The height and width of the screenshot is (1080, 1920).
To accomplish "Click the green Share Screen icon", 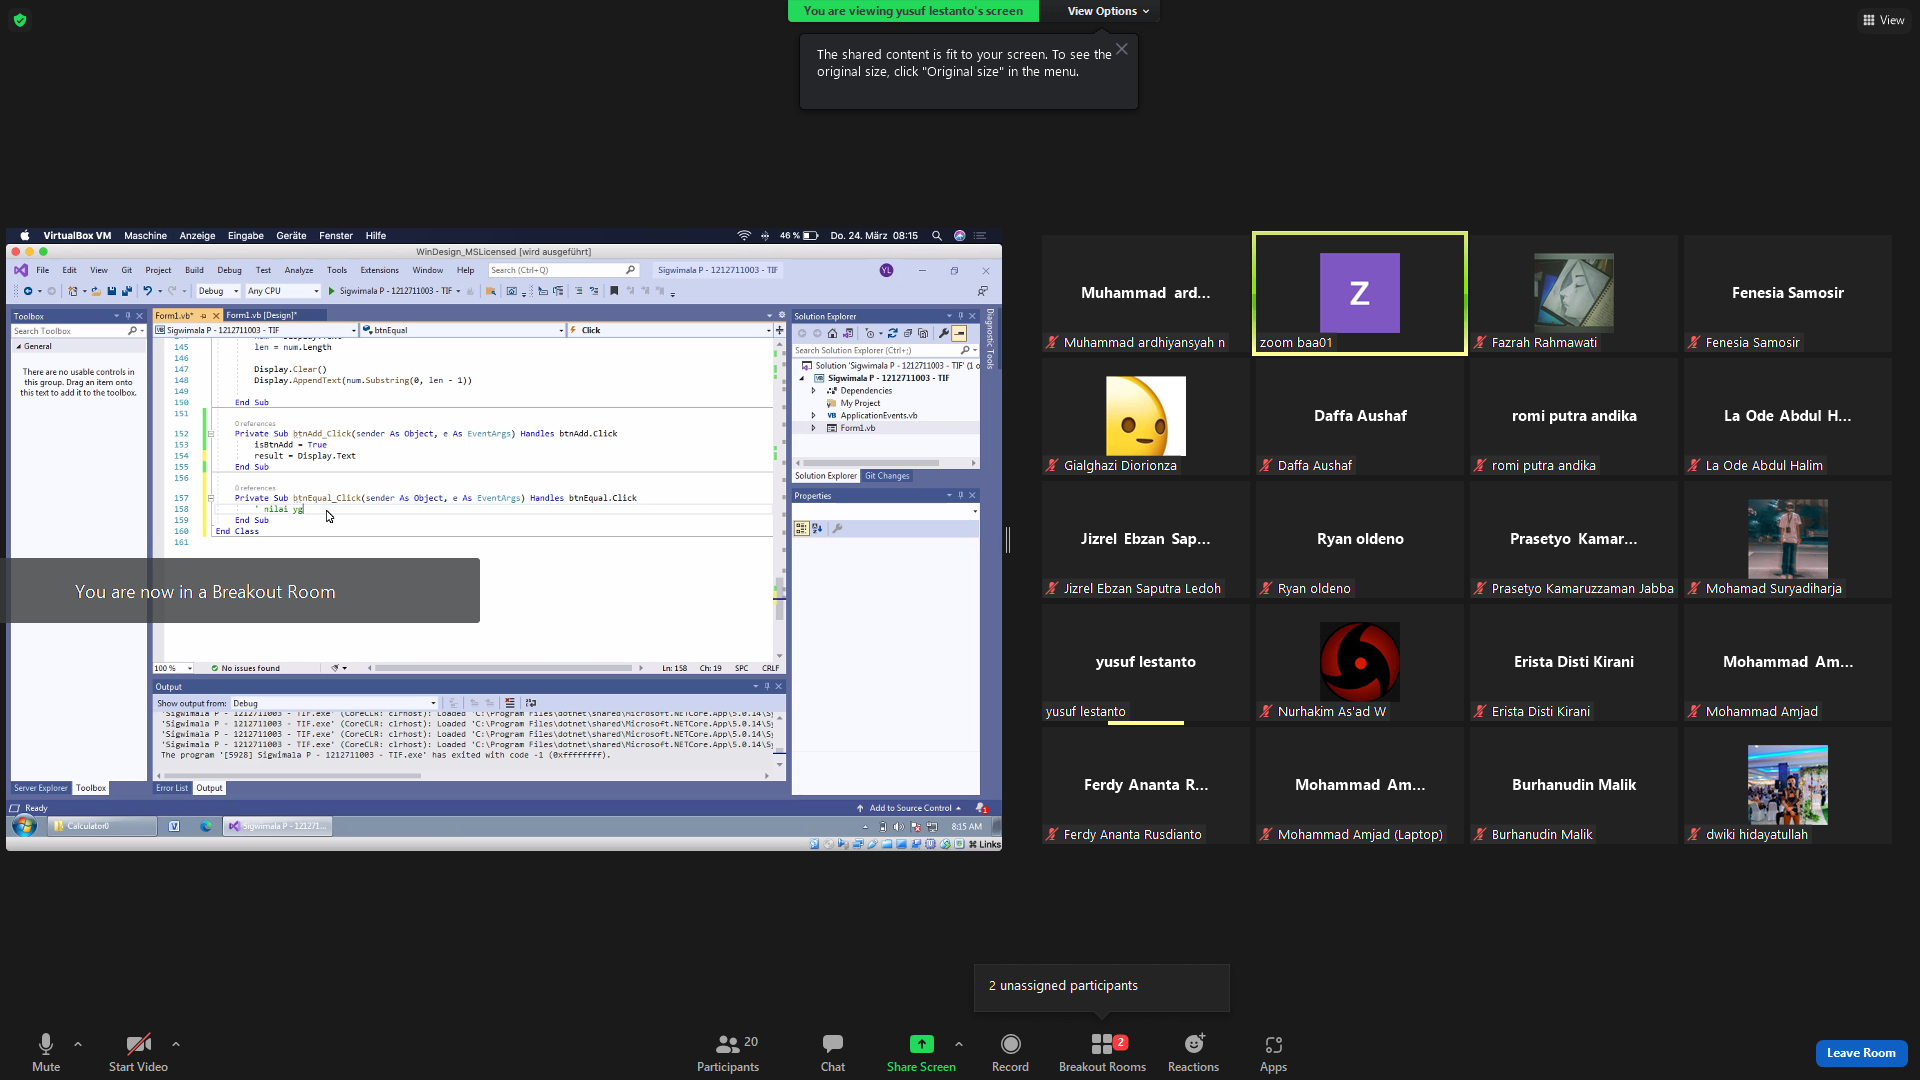I will [x=921, y=1044].
